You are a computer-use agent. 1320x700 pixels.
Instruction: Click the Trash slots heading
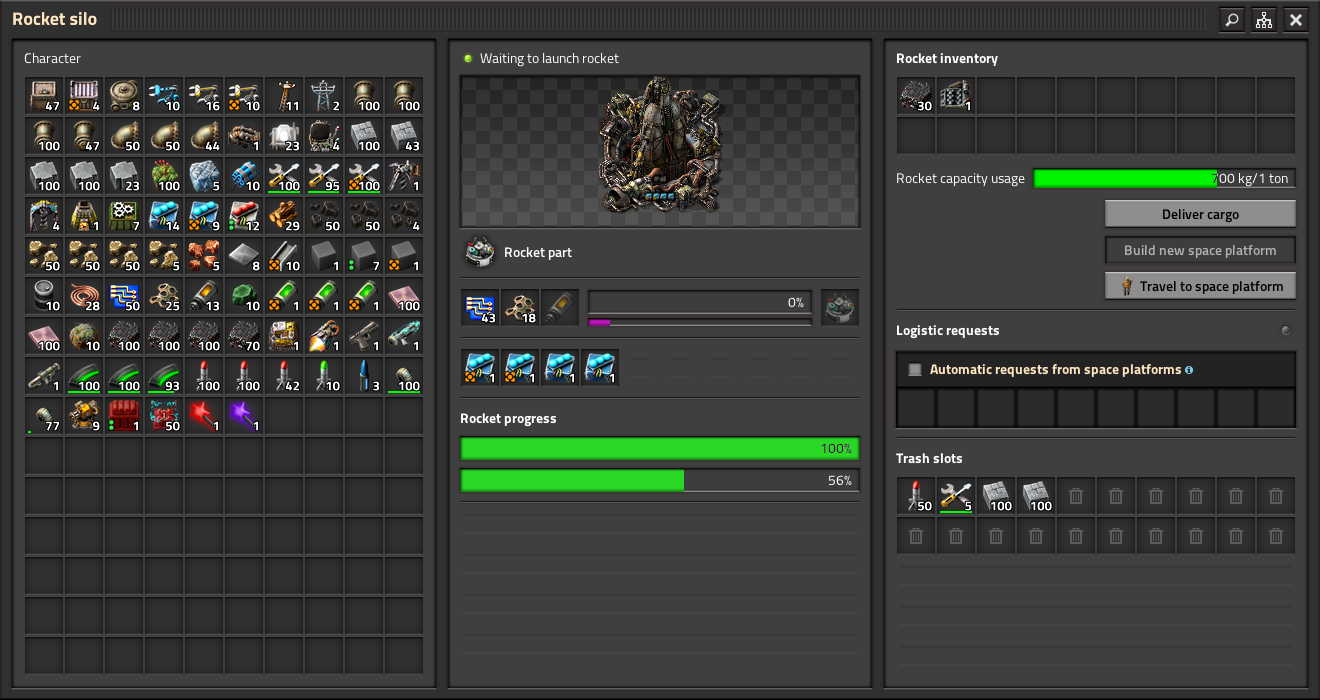pos(929,459)
